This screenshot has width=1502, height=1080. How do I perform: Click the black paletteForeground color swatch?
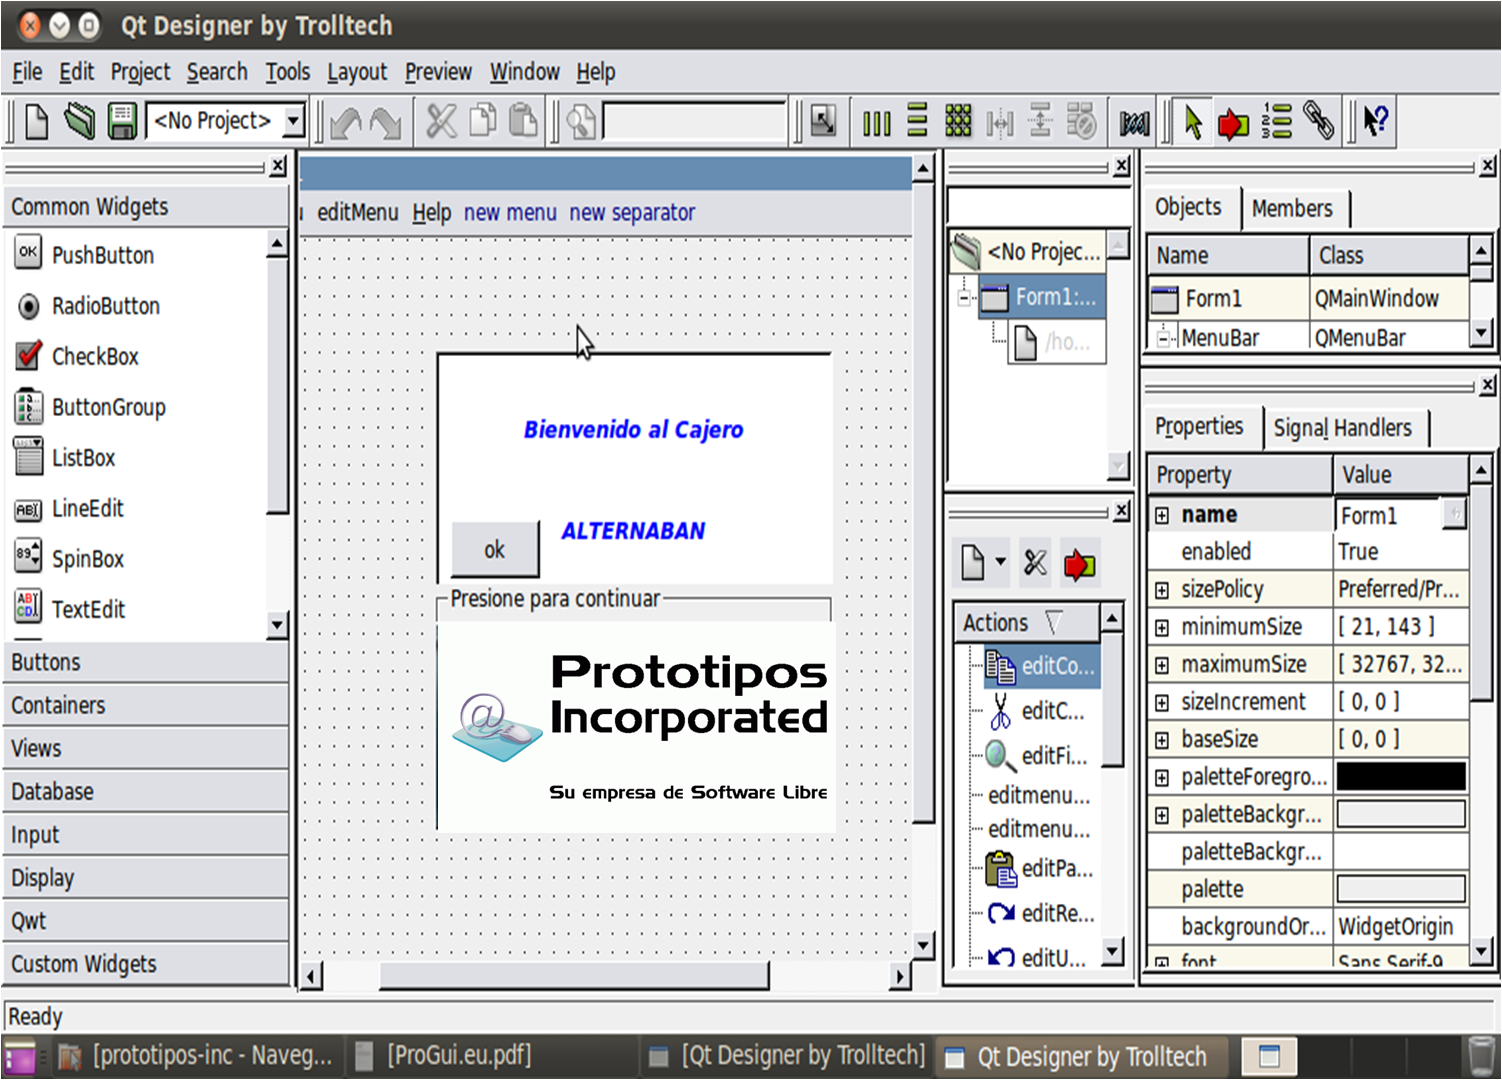tap(1400, 776)
